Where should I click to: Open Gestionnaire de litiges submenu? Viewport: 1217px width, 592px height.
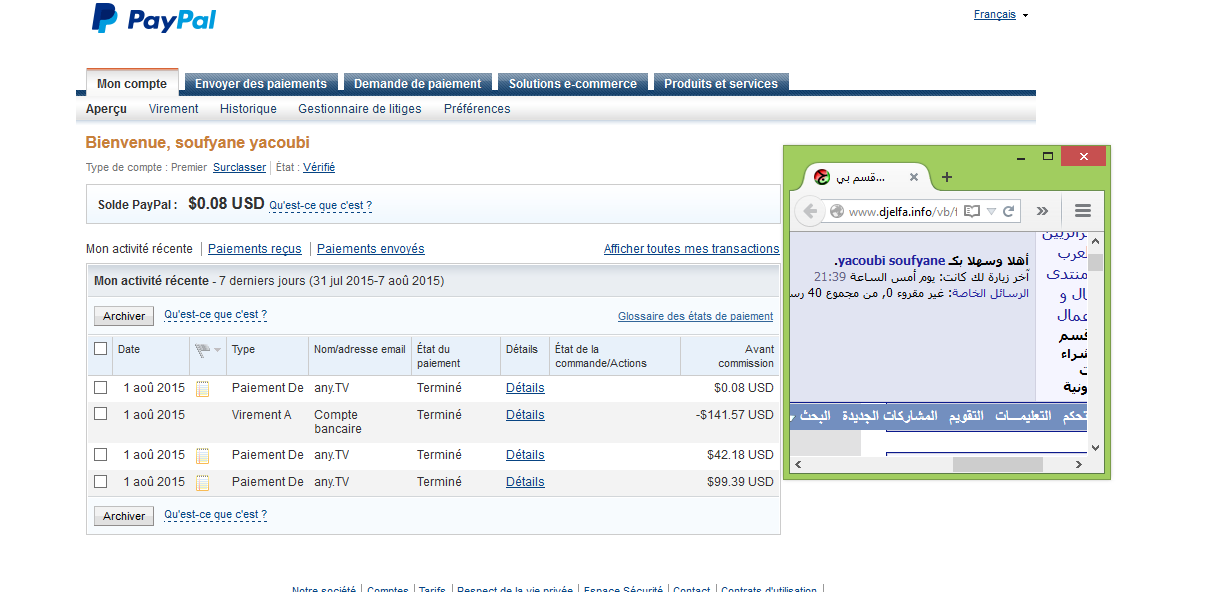(360, 109)
